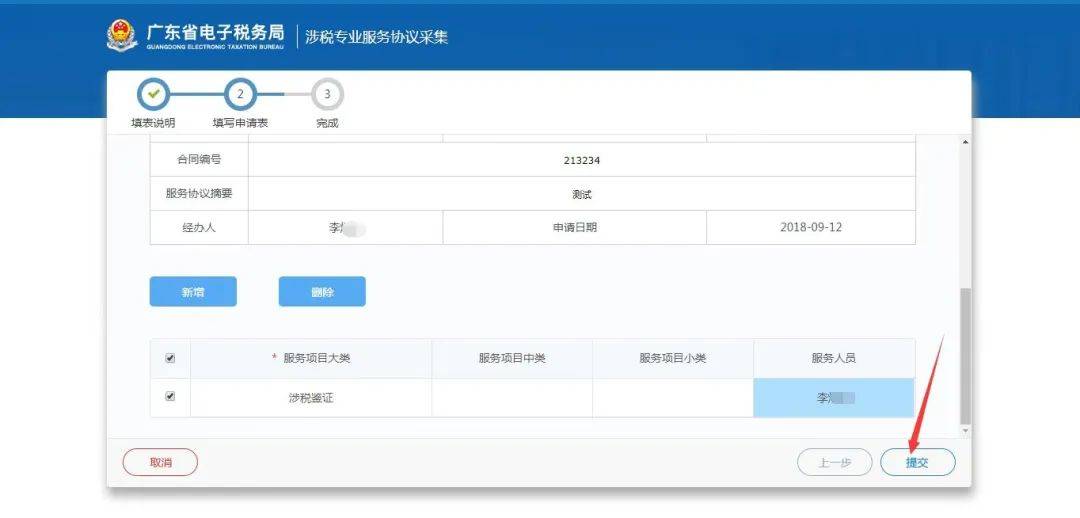This screenshot has width=1080, height=518.
Task: Open the 服务项目中类 cell dropdown
Action: [512, 397]
